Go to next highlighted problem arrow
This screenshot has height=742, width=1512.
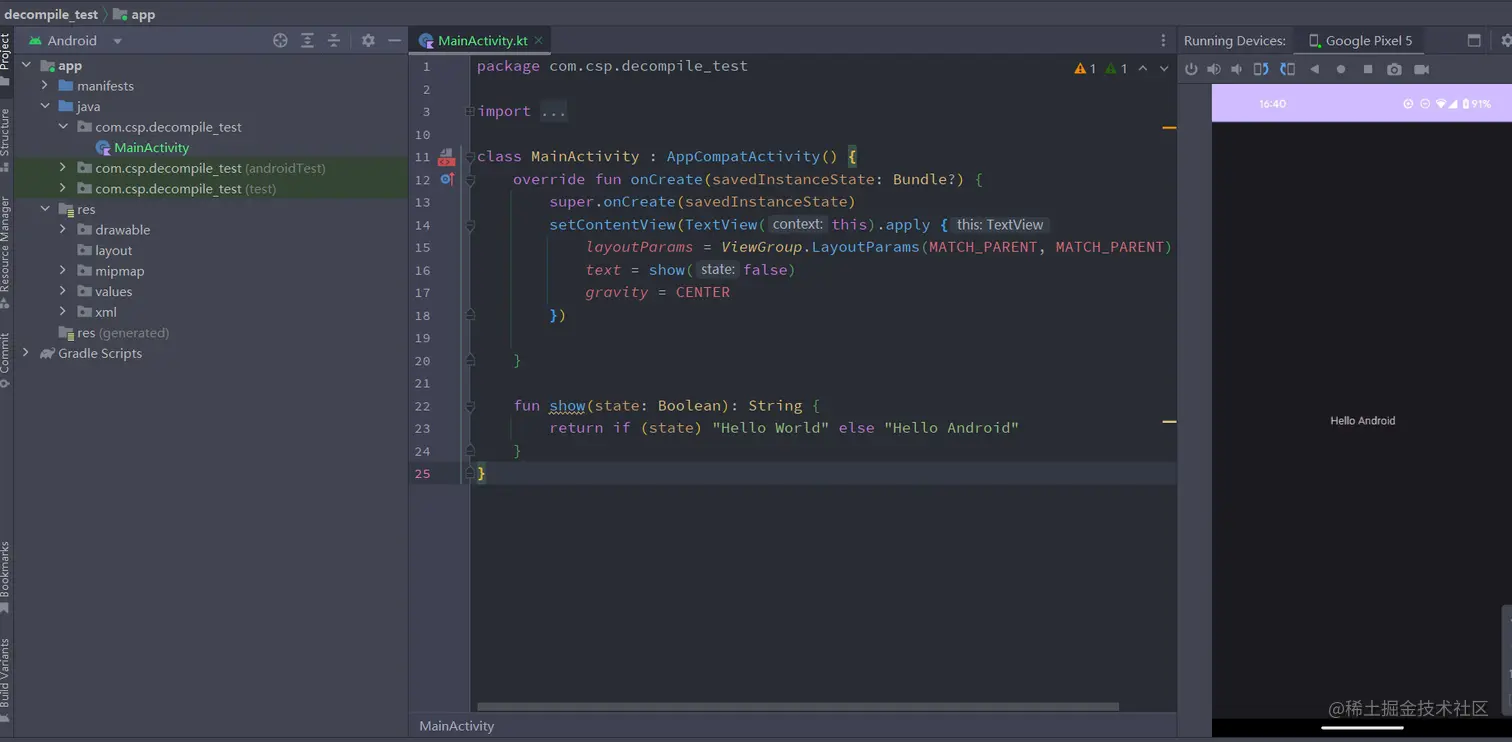point(1164,69)
